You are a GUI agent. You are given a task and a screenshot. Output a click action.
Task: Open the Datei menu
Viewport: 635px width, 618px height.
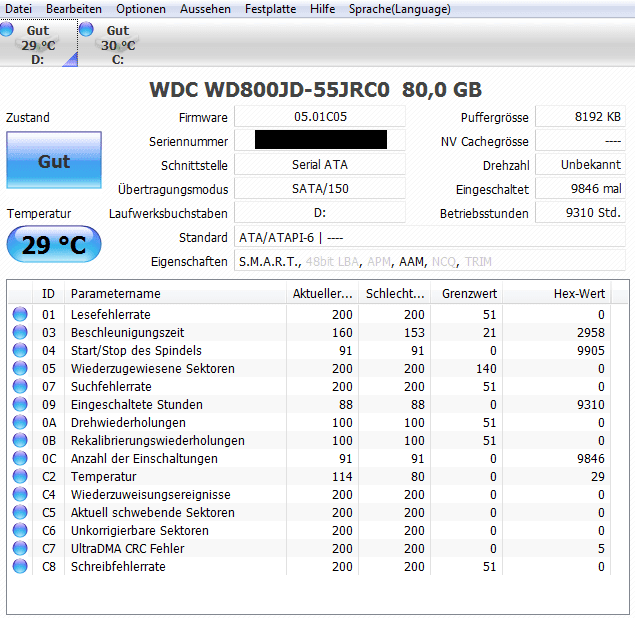point(18,9)
